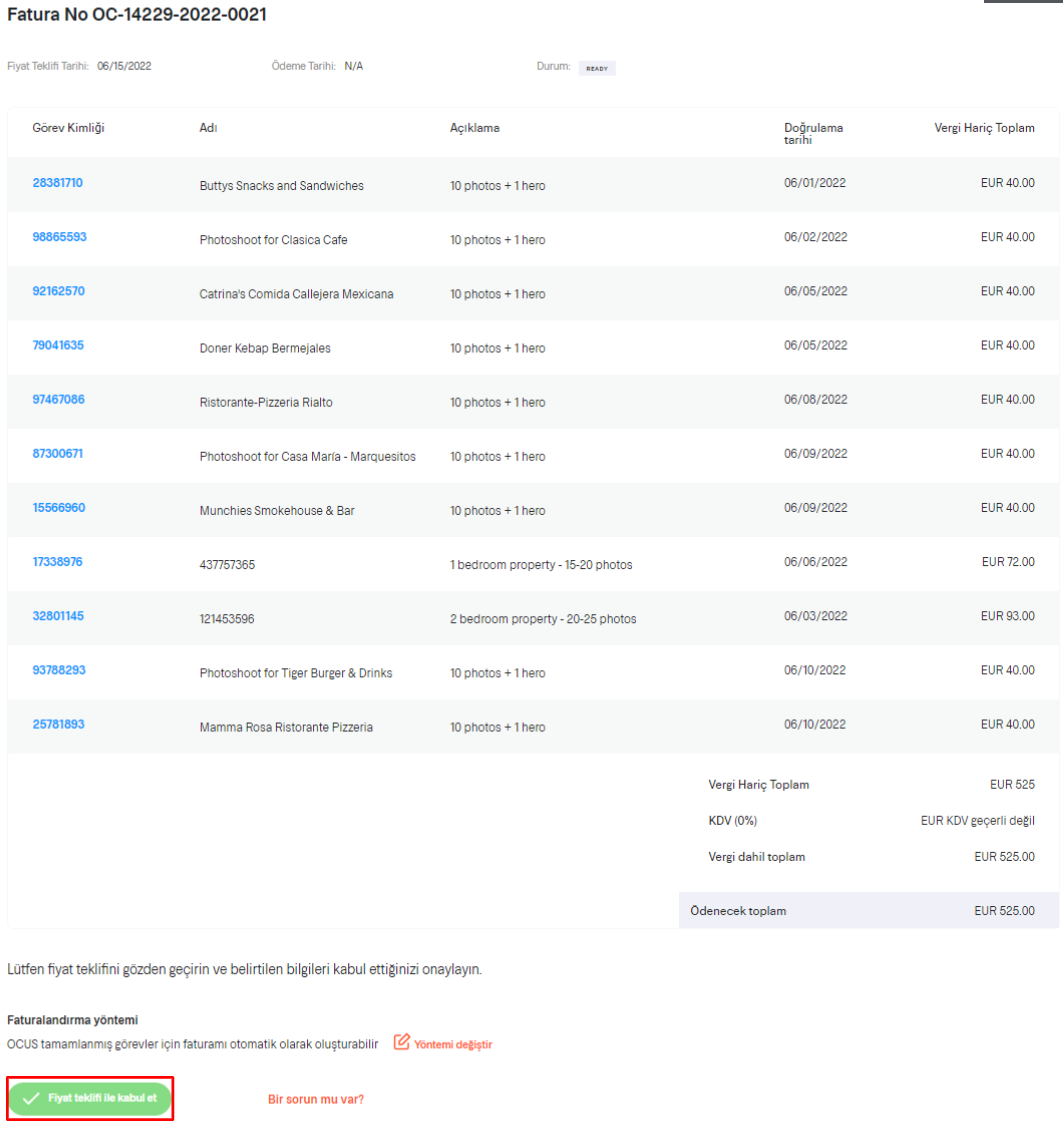Click 'Mamma Rosa Ristorante Pizzeria' cell
Image resolution: width=1063 pixels, height=1126 pixels.
click(x=286, y=727)
